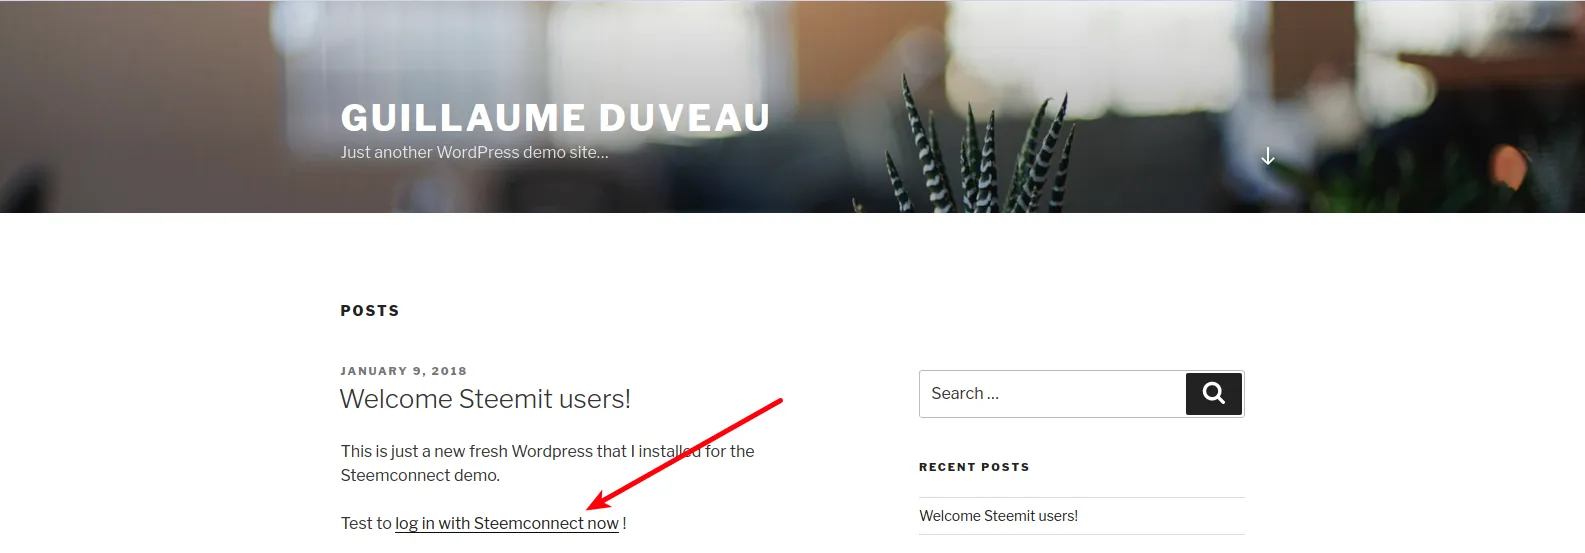
Task: Open the Welcome Steemit users! post heading
Action: pyautogui.click(x=485, y=399)
